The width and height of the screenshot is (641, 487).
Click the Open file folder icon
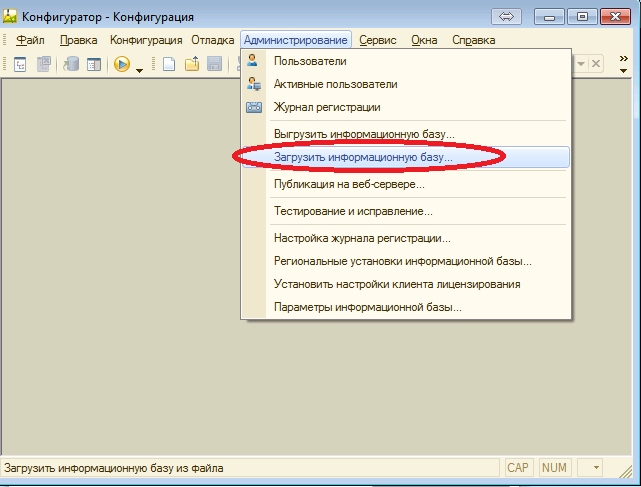click(x=192, y=64)
